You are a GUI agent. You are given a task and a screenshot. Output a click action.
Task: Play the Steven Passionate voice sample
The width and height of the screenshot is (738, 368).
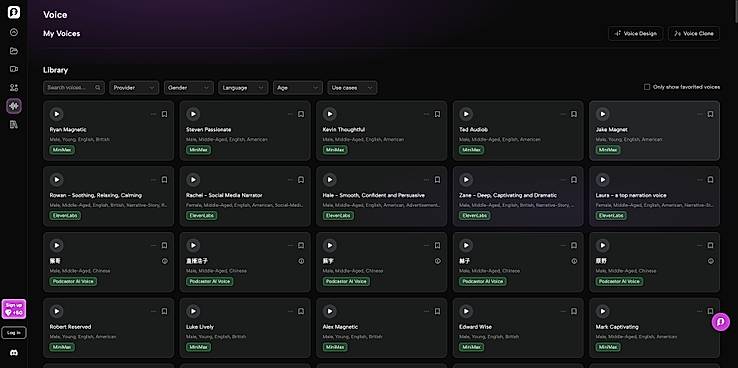[x=193, y=114]
